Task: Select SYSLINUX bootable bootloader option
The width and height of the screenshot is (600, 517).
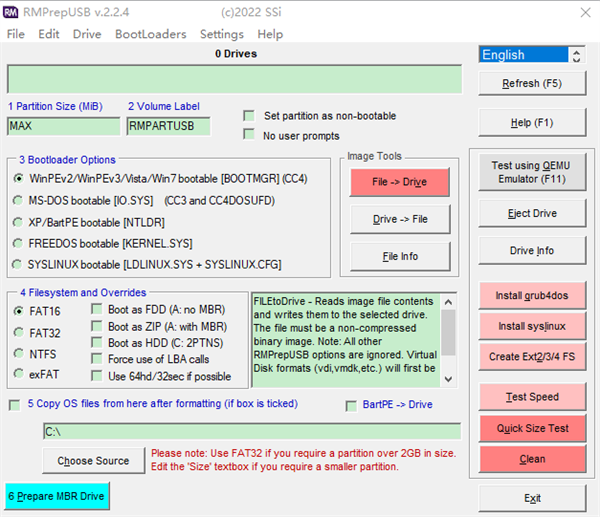Action: 19,264
